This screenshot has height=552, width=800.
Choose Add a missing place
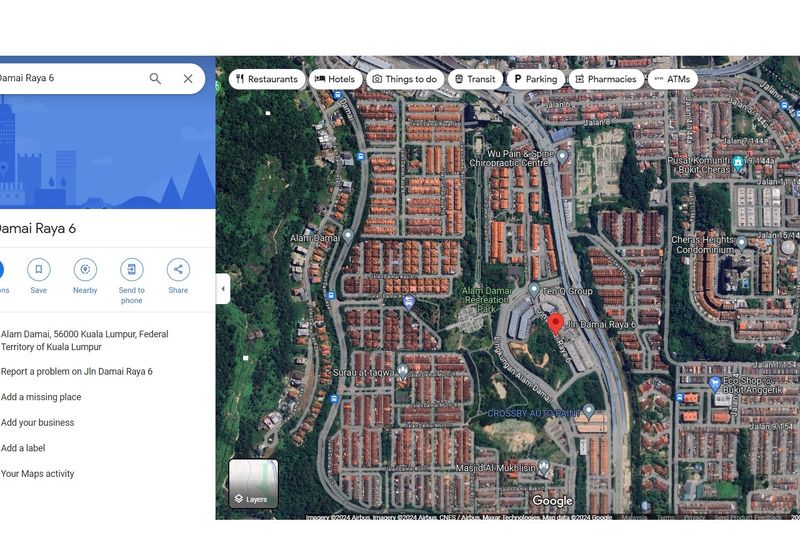pos(41,397)
